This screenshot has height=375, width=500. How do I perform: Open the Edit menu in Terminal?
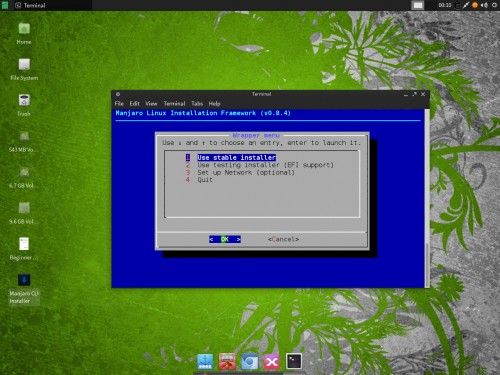tap(134, 104)
